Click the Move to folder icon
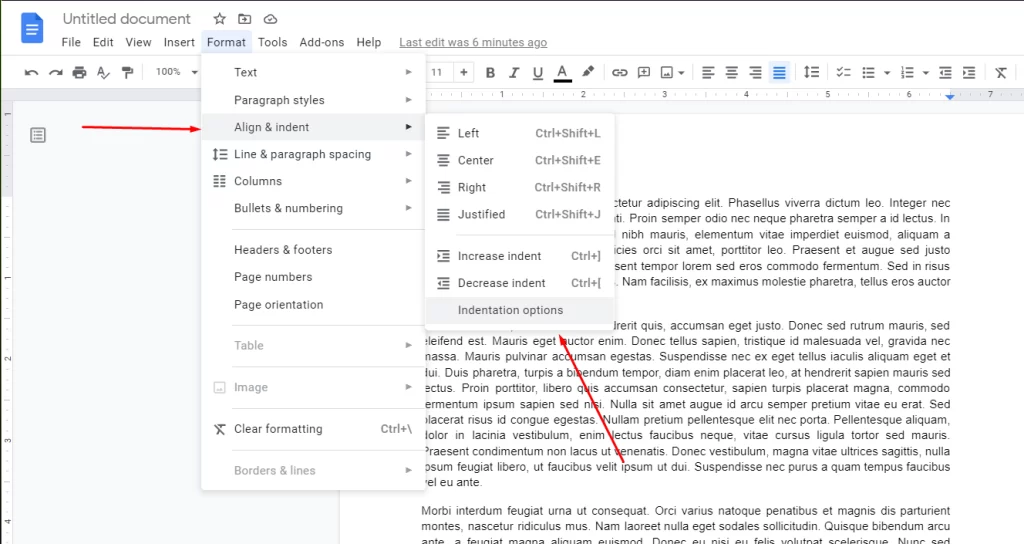This screenshot has width=1024, height=544. coord(244,19)
